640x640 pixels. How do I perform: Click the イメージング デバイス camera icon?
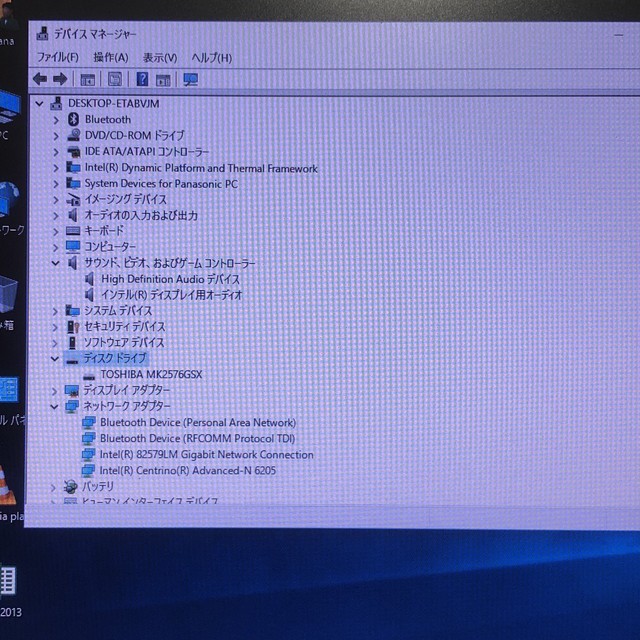[x=73, y=199]
